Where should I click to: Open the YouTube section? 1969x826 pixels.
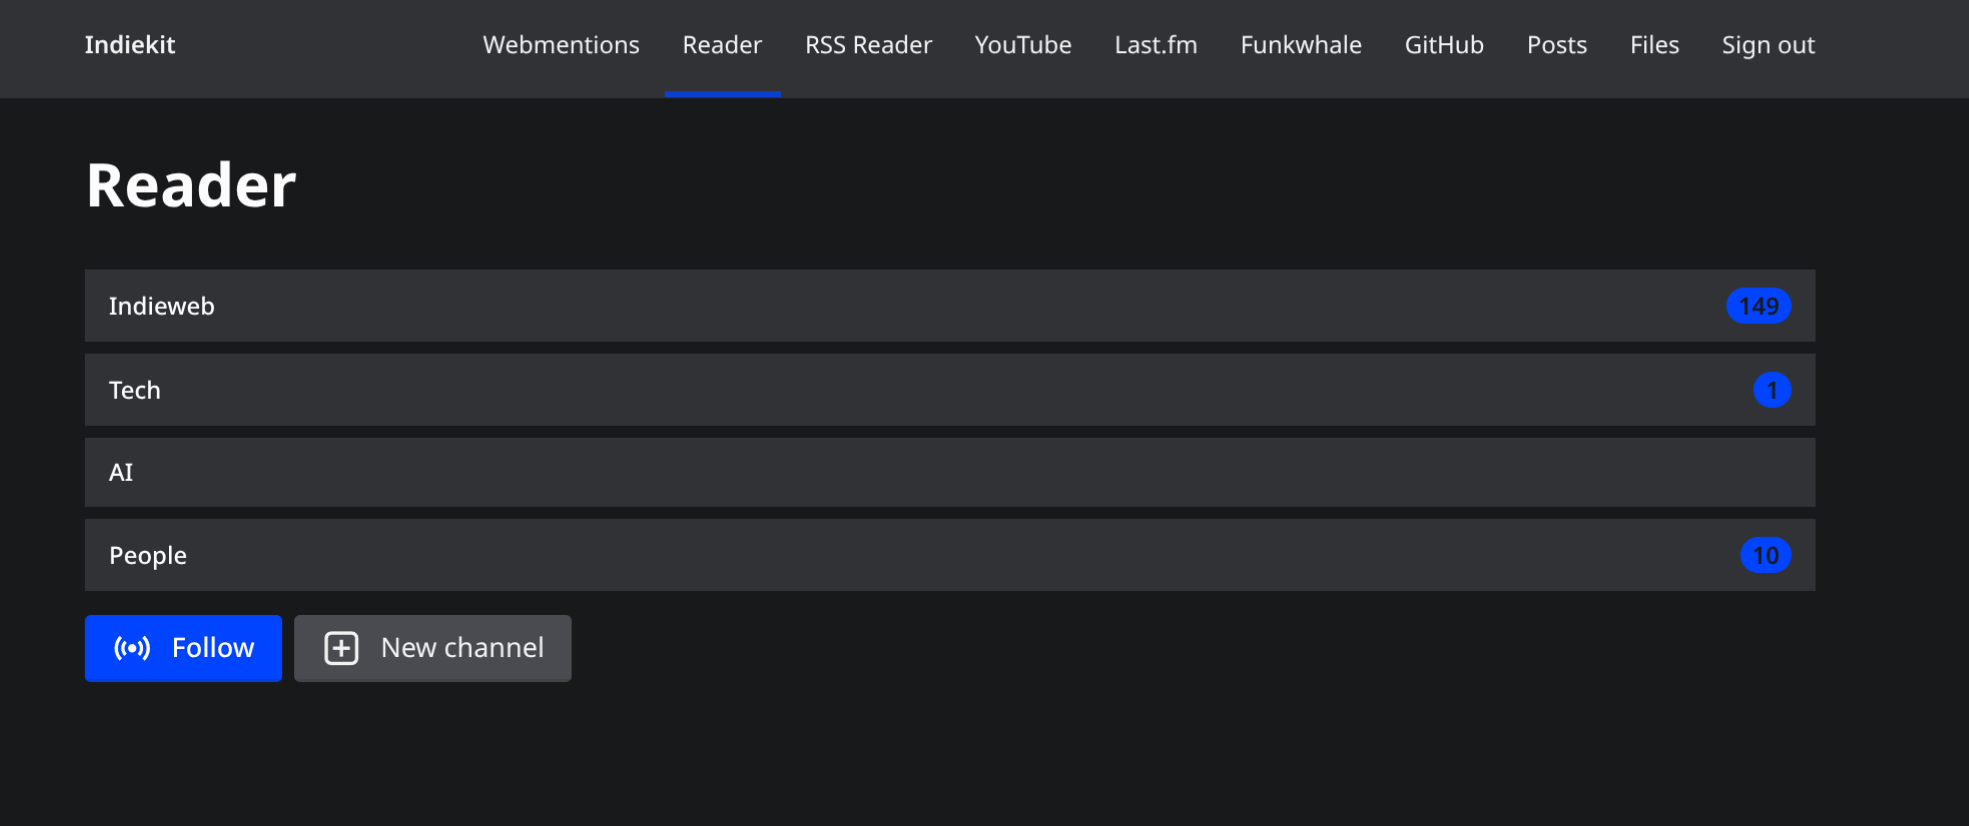1023,45
